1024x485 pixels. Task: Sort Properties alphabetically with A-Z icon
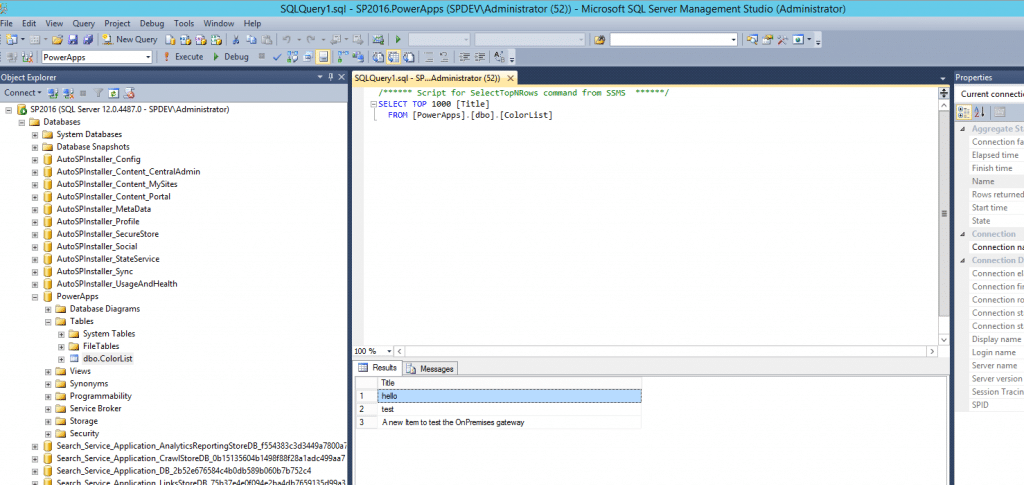click(x=980, y=112)
